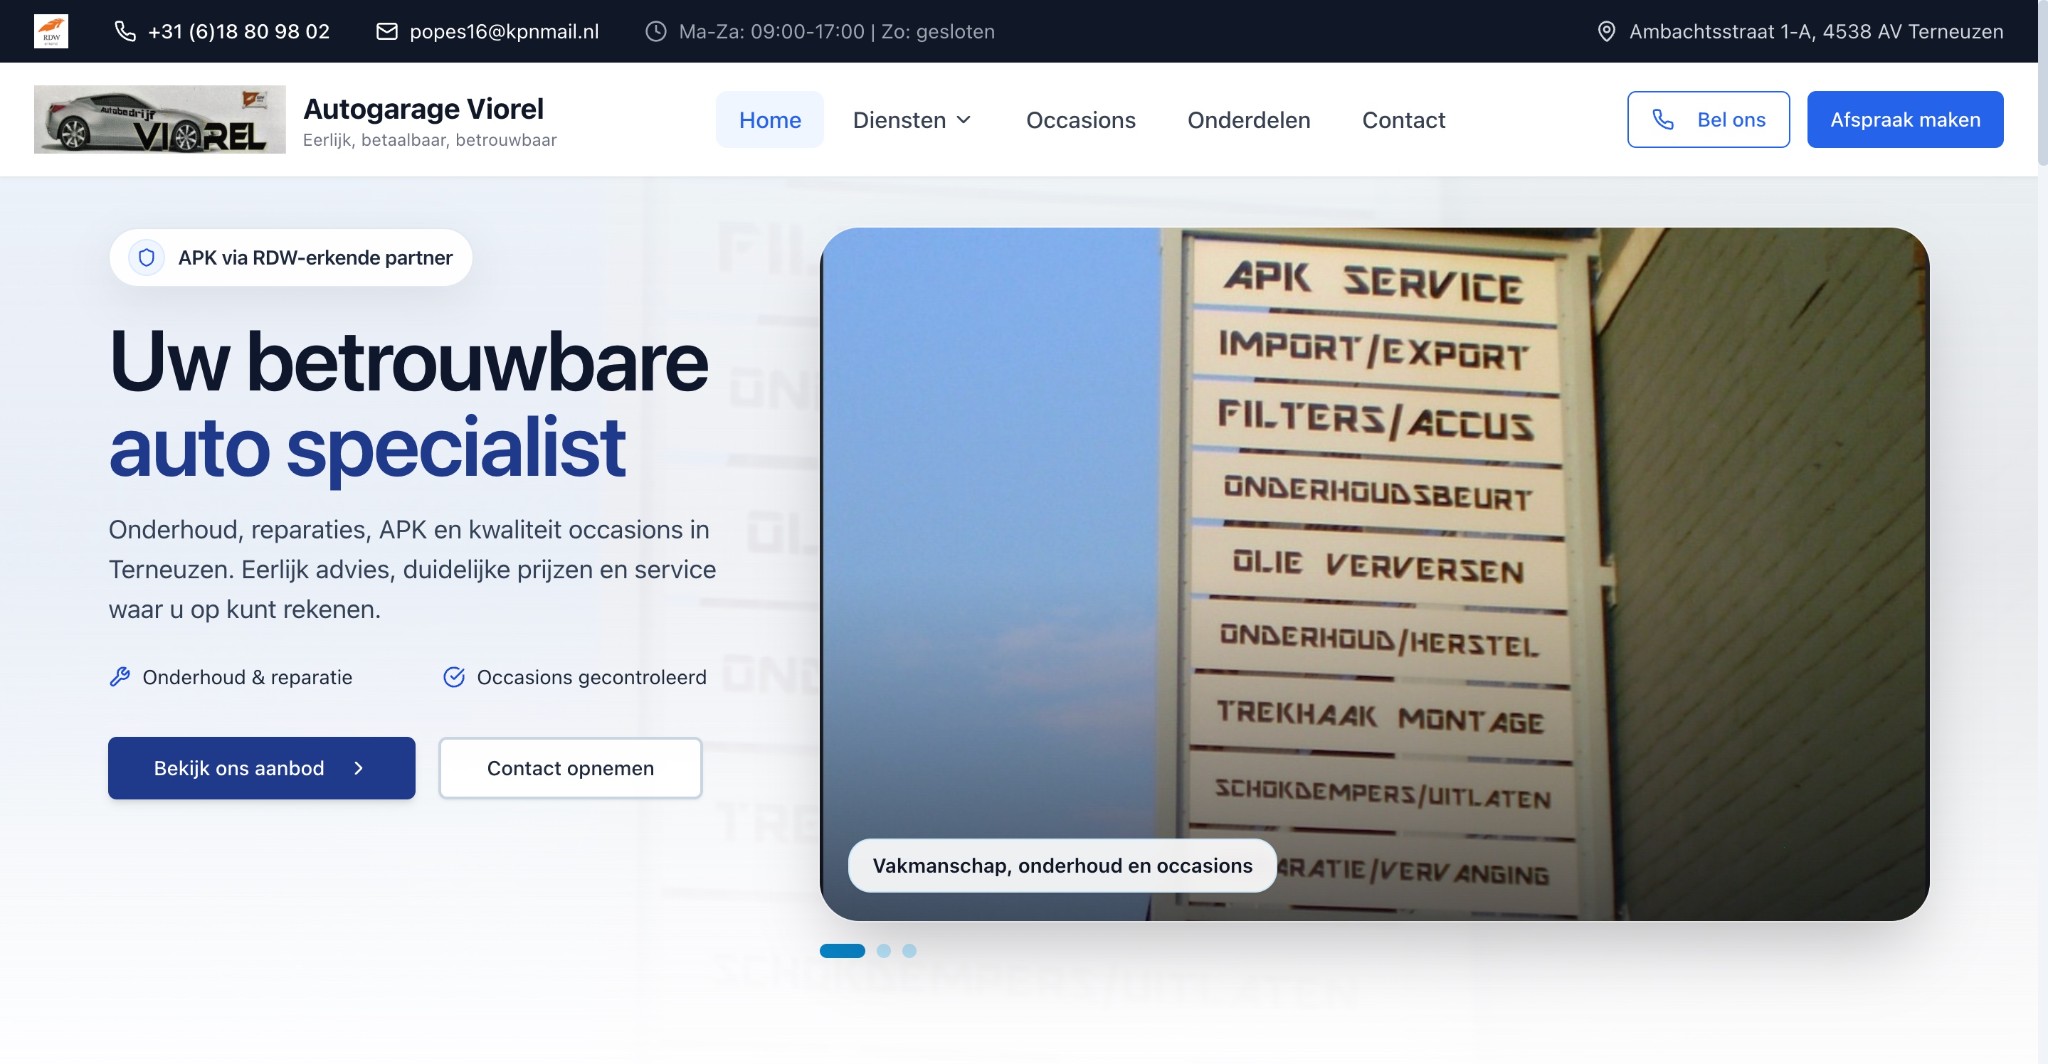Select the third carousel dot
Screen dimensions: 2048x1064
tap(909, 951)
